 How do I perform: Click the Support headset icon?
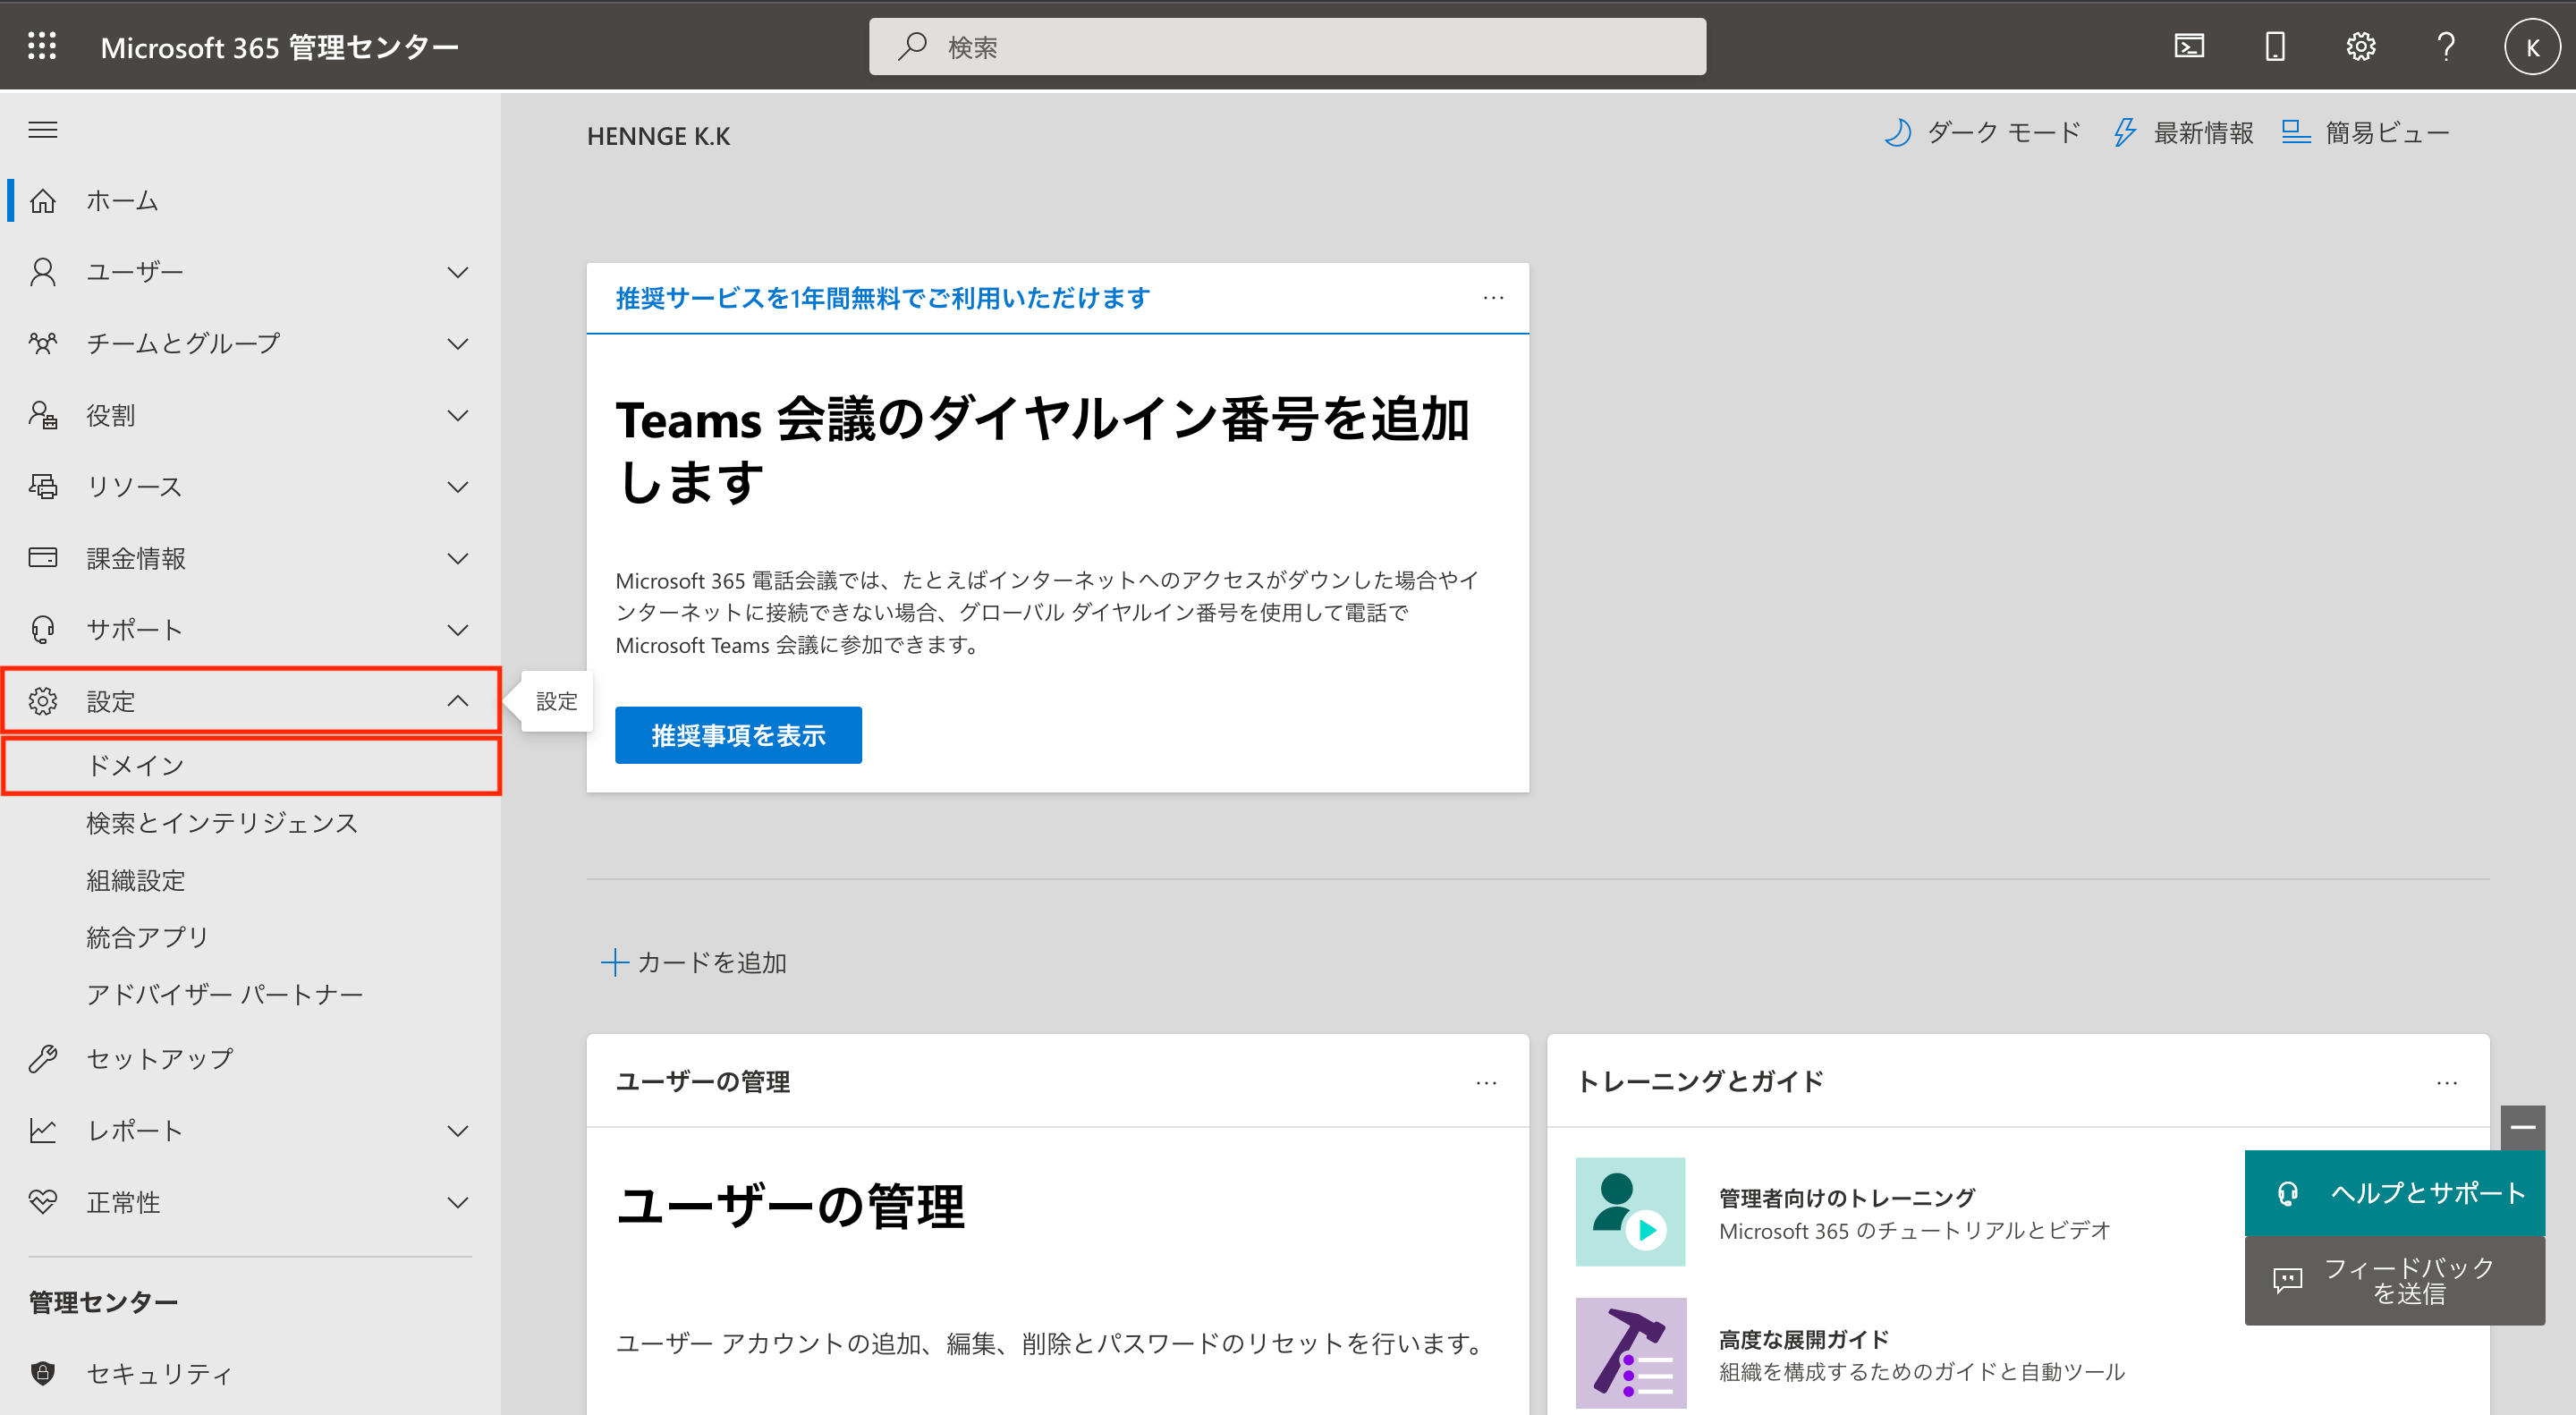(x=42, y=629)
